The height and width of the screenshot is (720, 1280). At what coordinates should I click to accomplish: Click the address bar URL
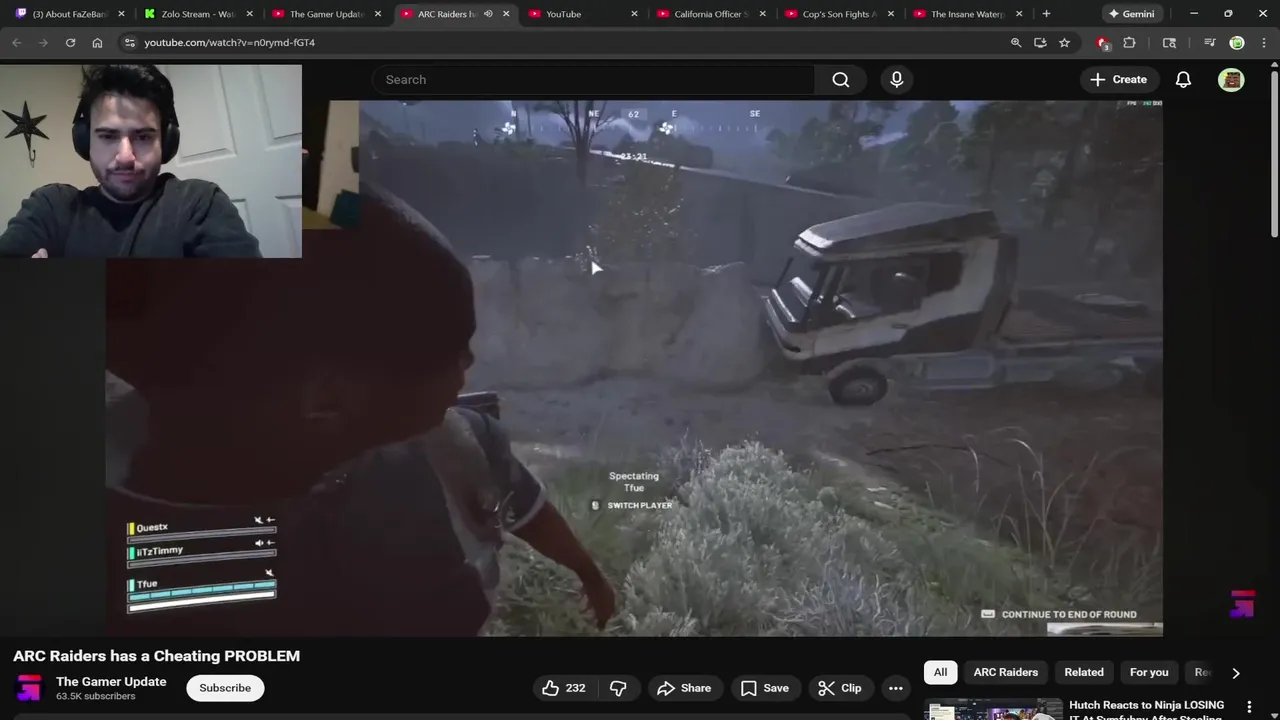point(229,43)
